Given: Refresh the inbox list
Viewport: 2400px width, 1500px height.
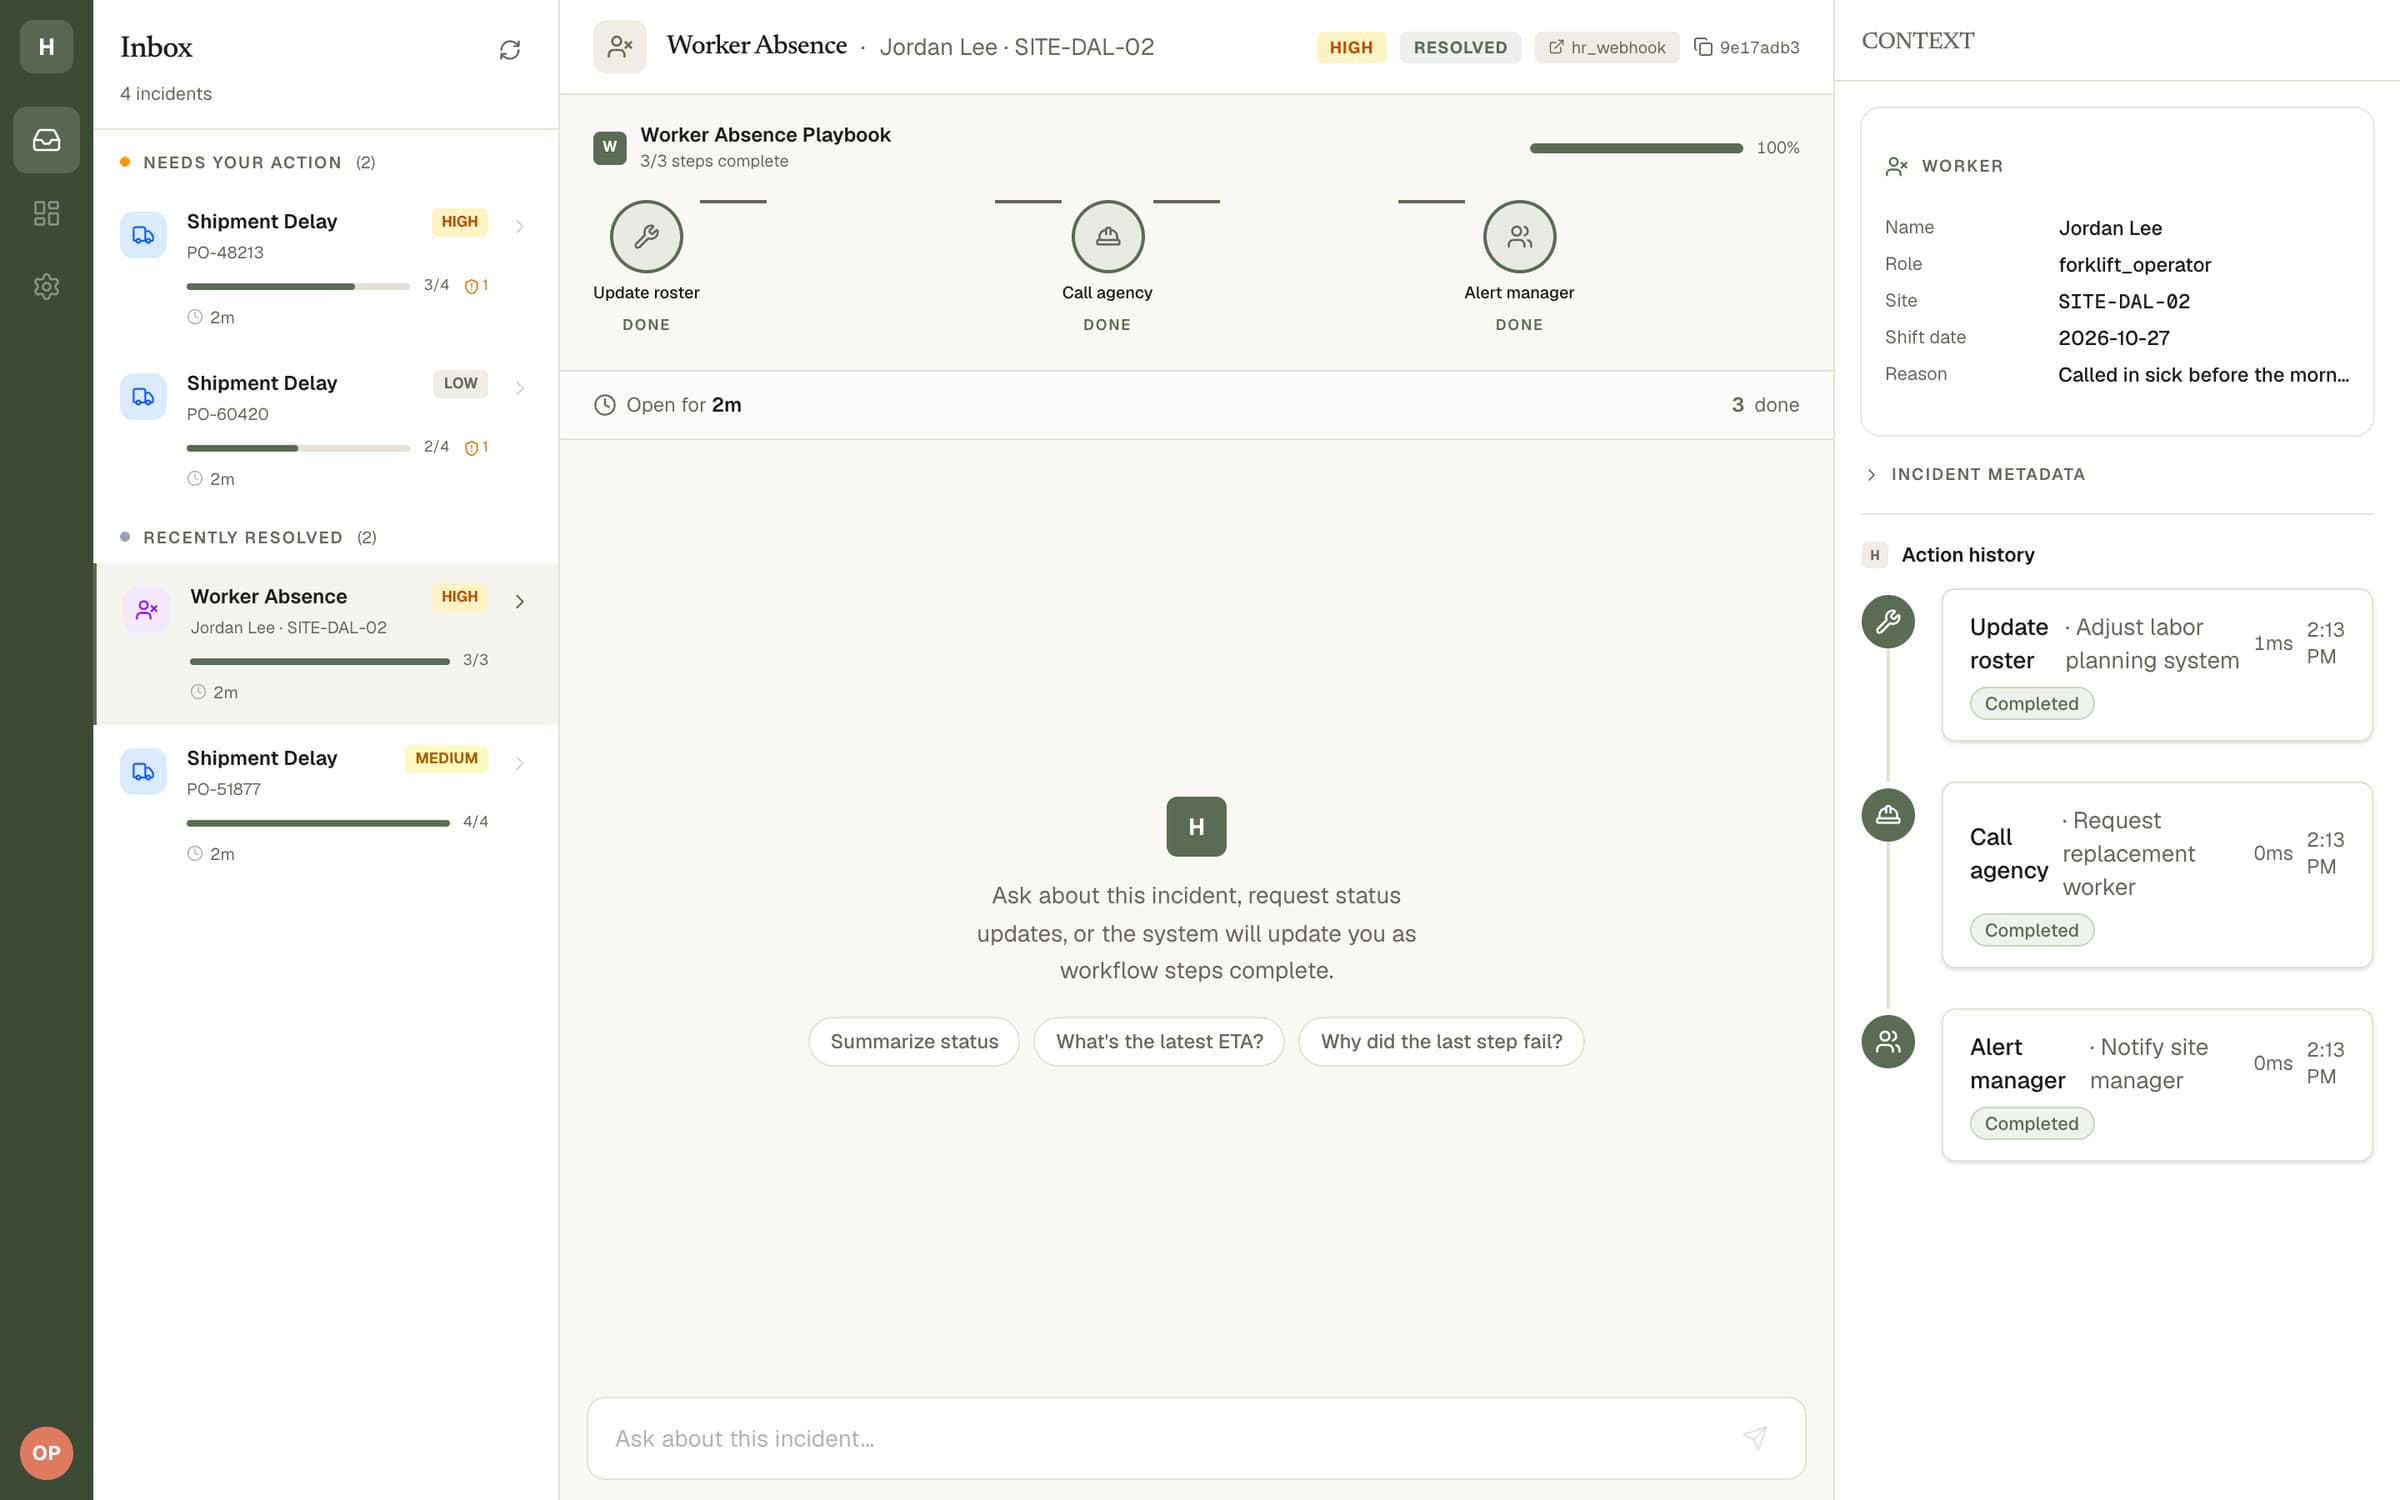Looking at the screenshot, I should tap(510, 50).
